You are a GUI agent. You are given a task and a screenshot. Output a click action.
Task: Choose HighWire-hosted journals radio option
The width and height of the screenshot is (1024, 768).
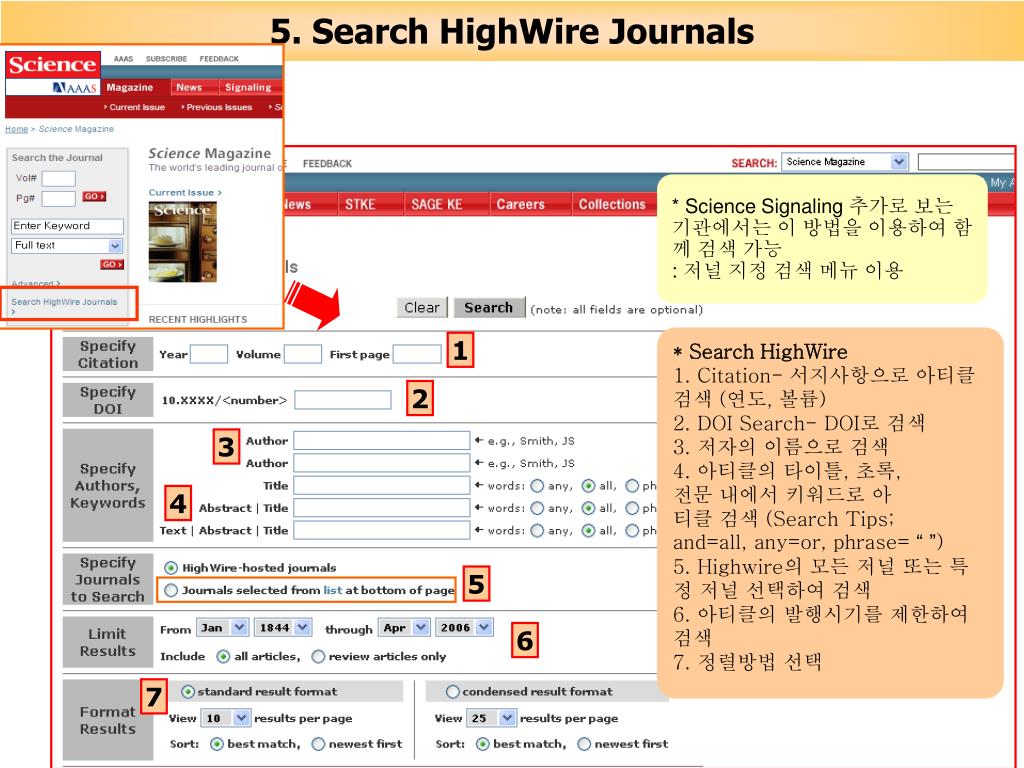pos(171,568)
